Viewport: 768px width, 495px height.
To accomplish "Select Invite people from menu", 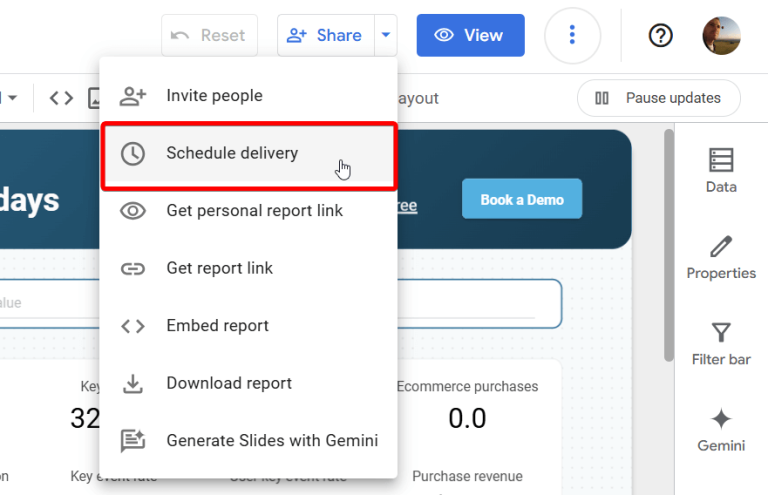I will (214, 96).
